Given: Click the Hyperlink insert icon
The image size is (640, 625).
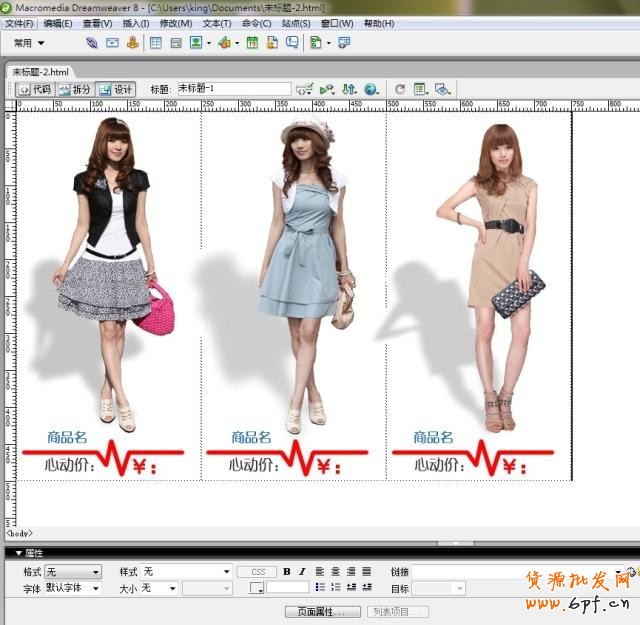Looking at the screenshot, I should coord(92,43).
